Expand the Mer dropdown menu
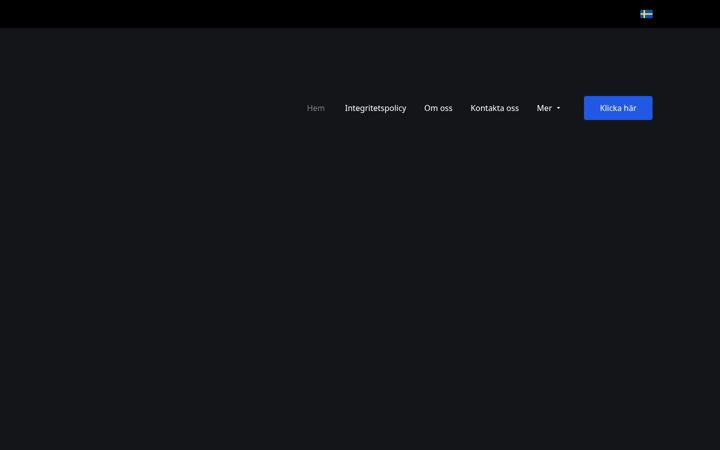Viewport: 720px width, 450px height. (x=548, y=108)
